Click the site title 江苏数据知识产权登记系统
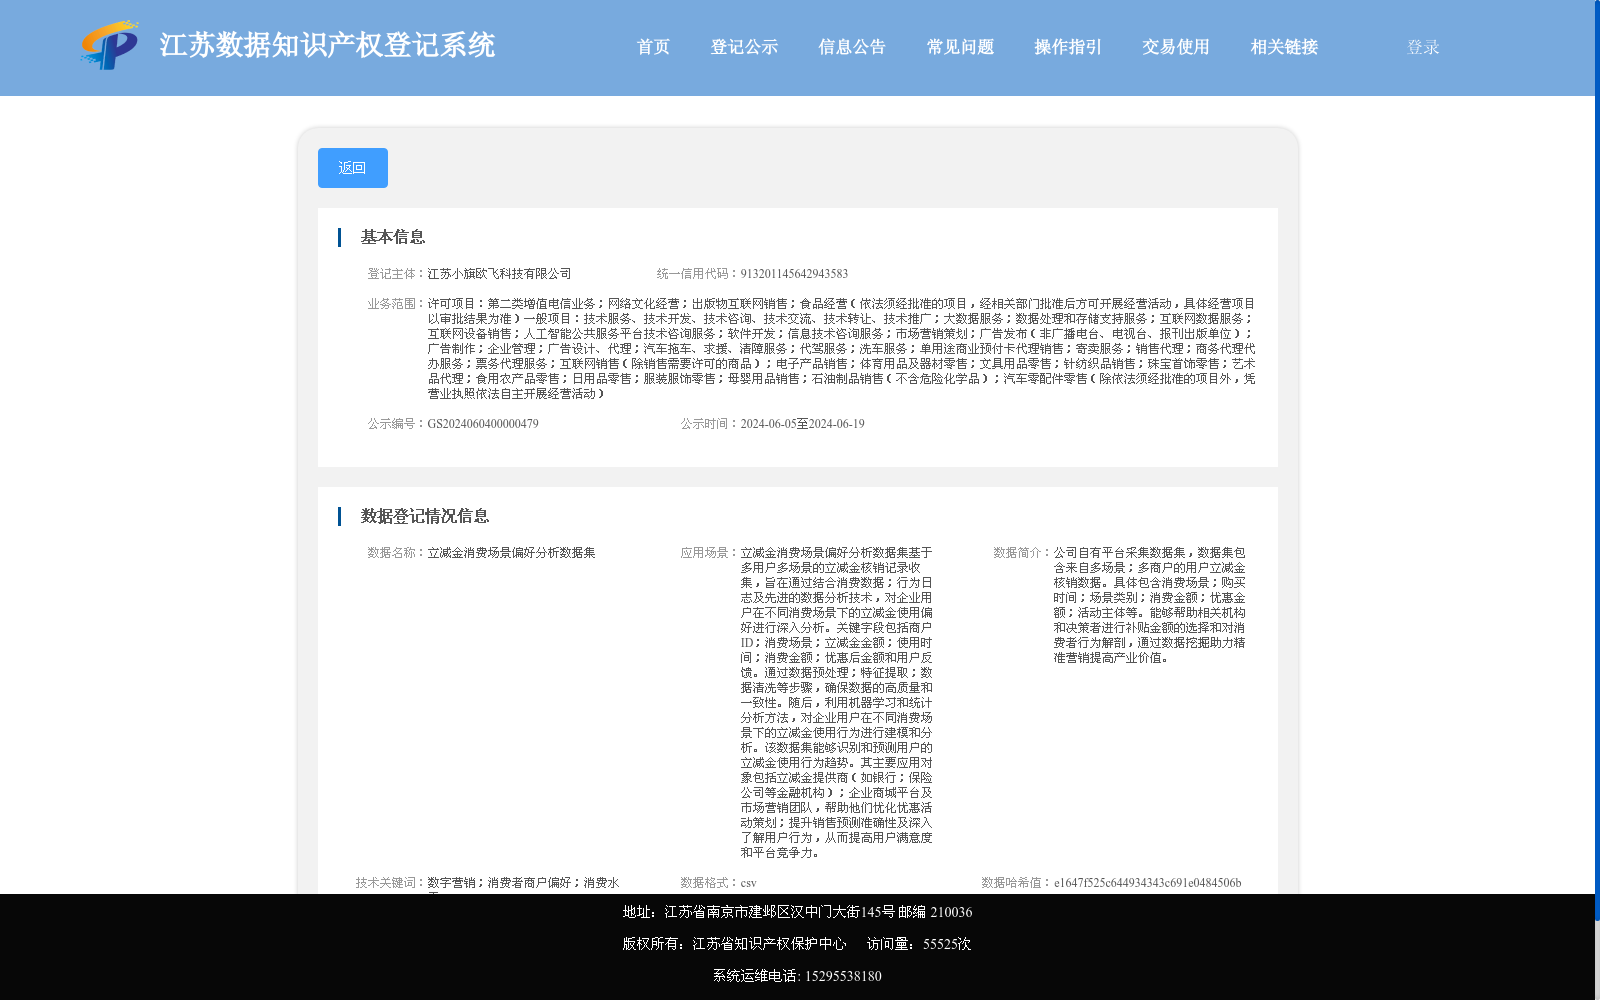Image resolution: width=1600 pixels, height=1000 pixels. pyautogui.click(x=327, y=45)
